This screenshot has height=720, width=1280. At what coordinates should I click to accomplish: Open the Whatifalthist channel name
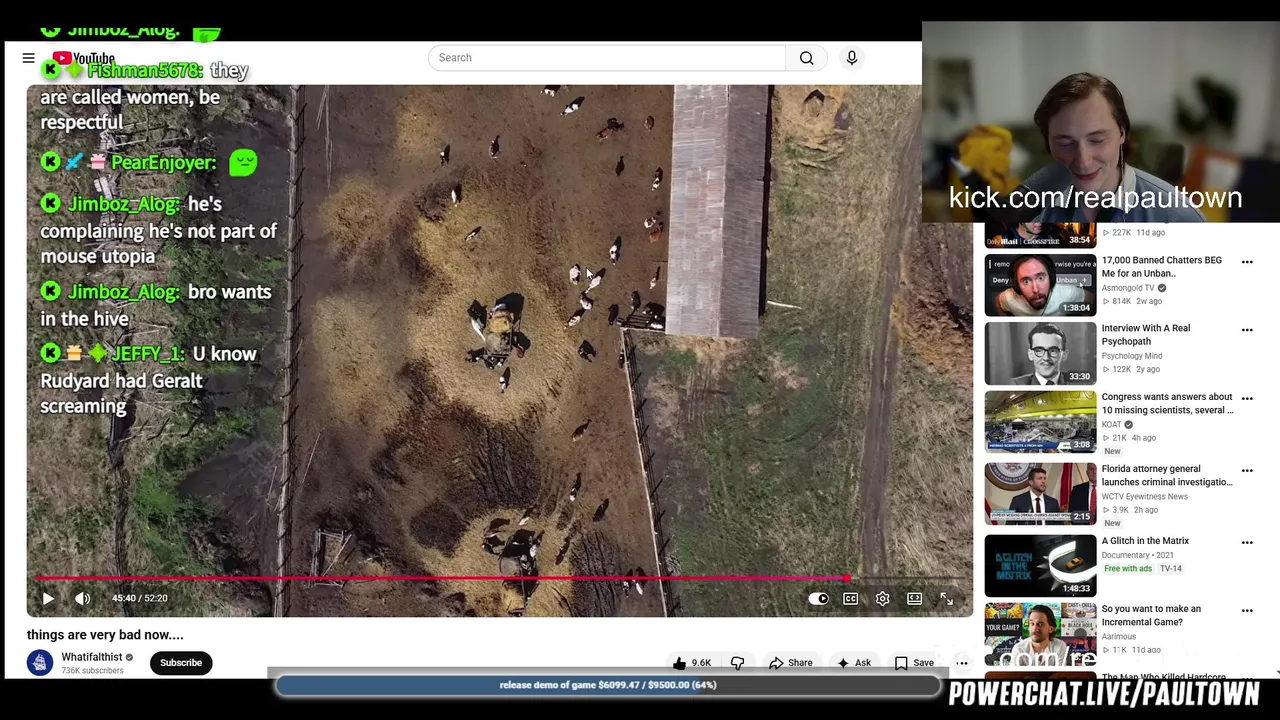pos(91,657)
